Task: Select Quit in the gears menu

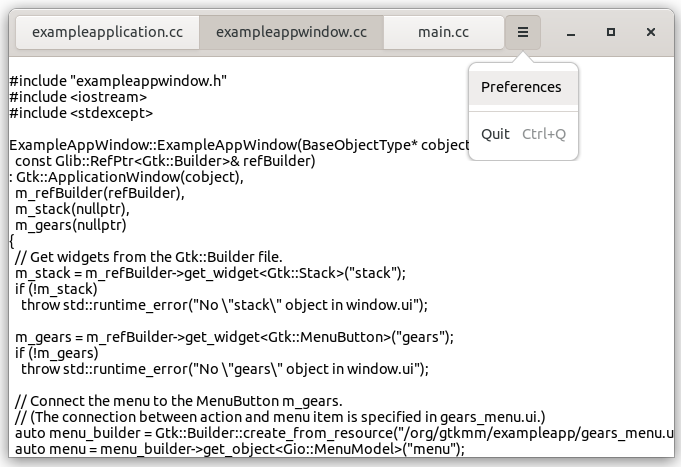Action: coord(496,134)
